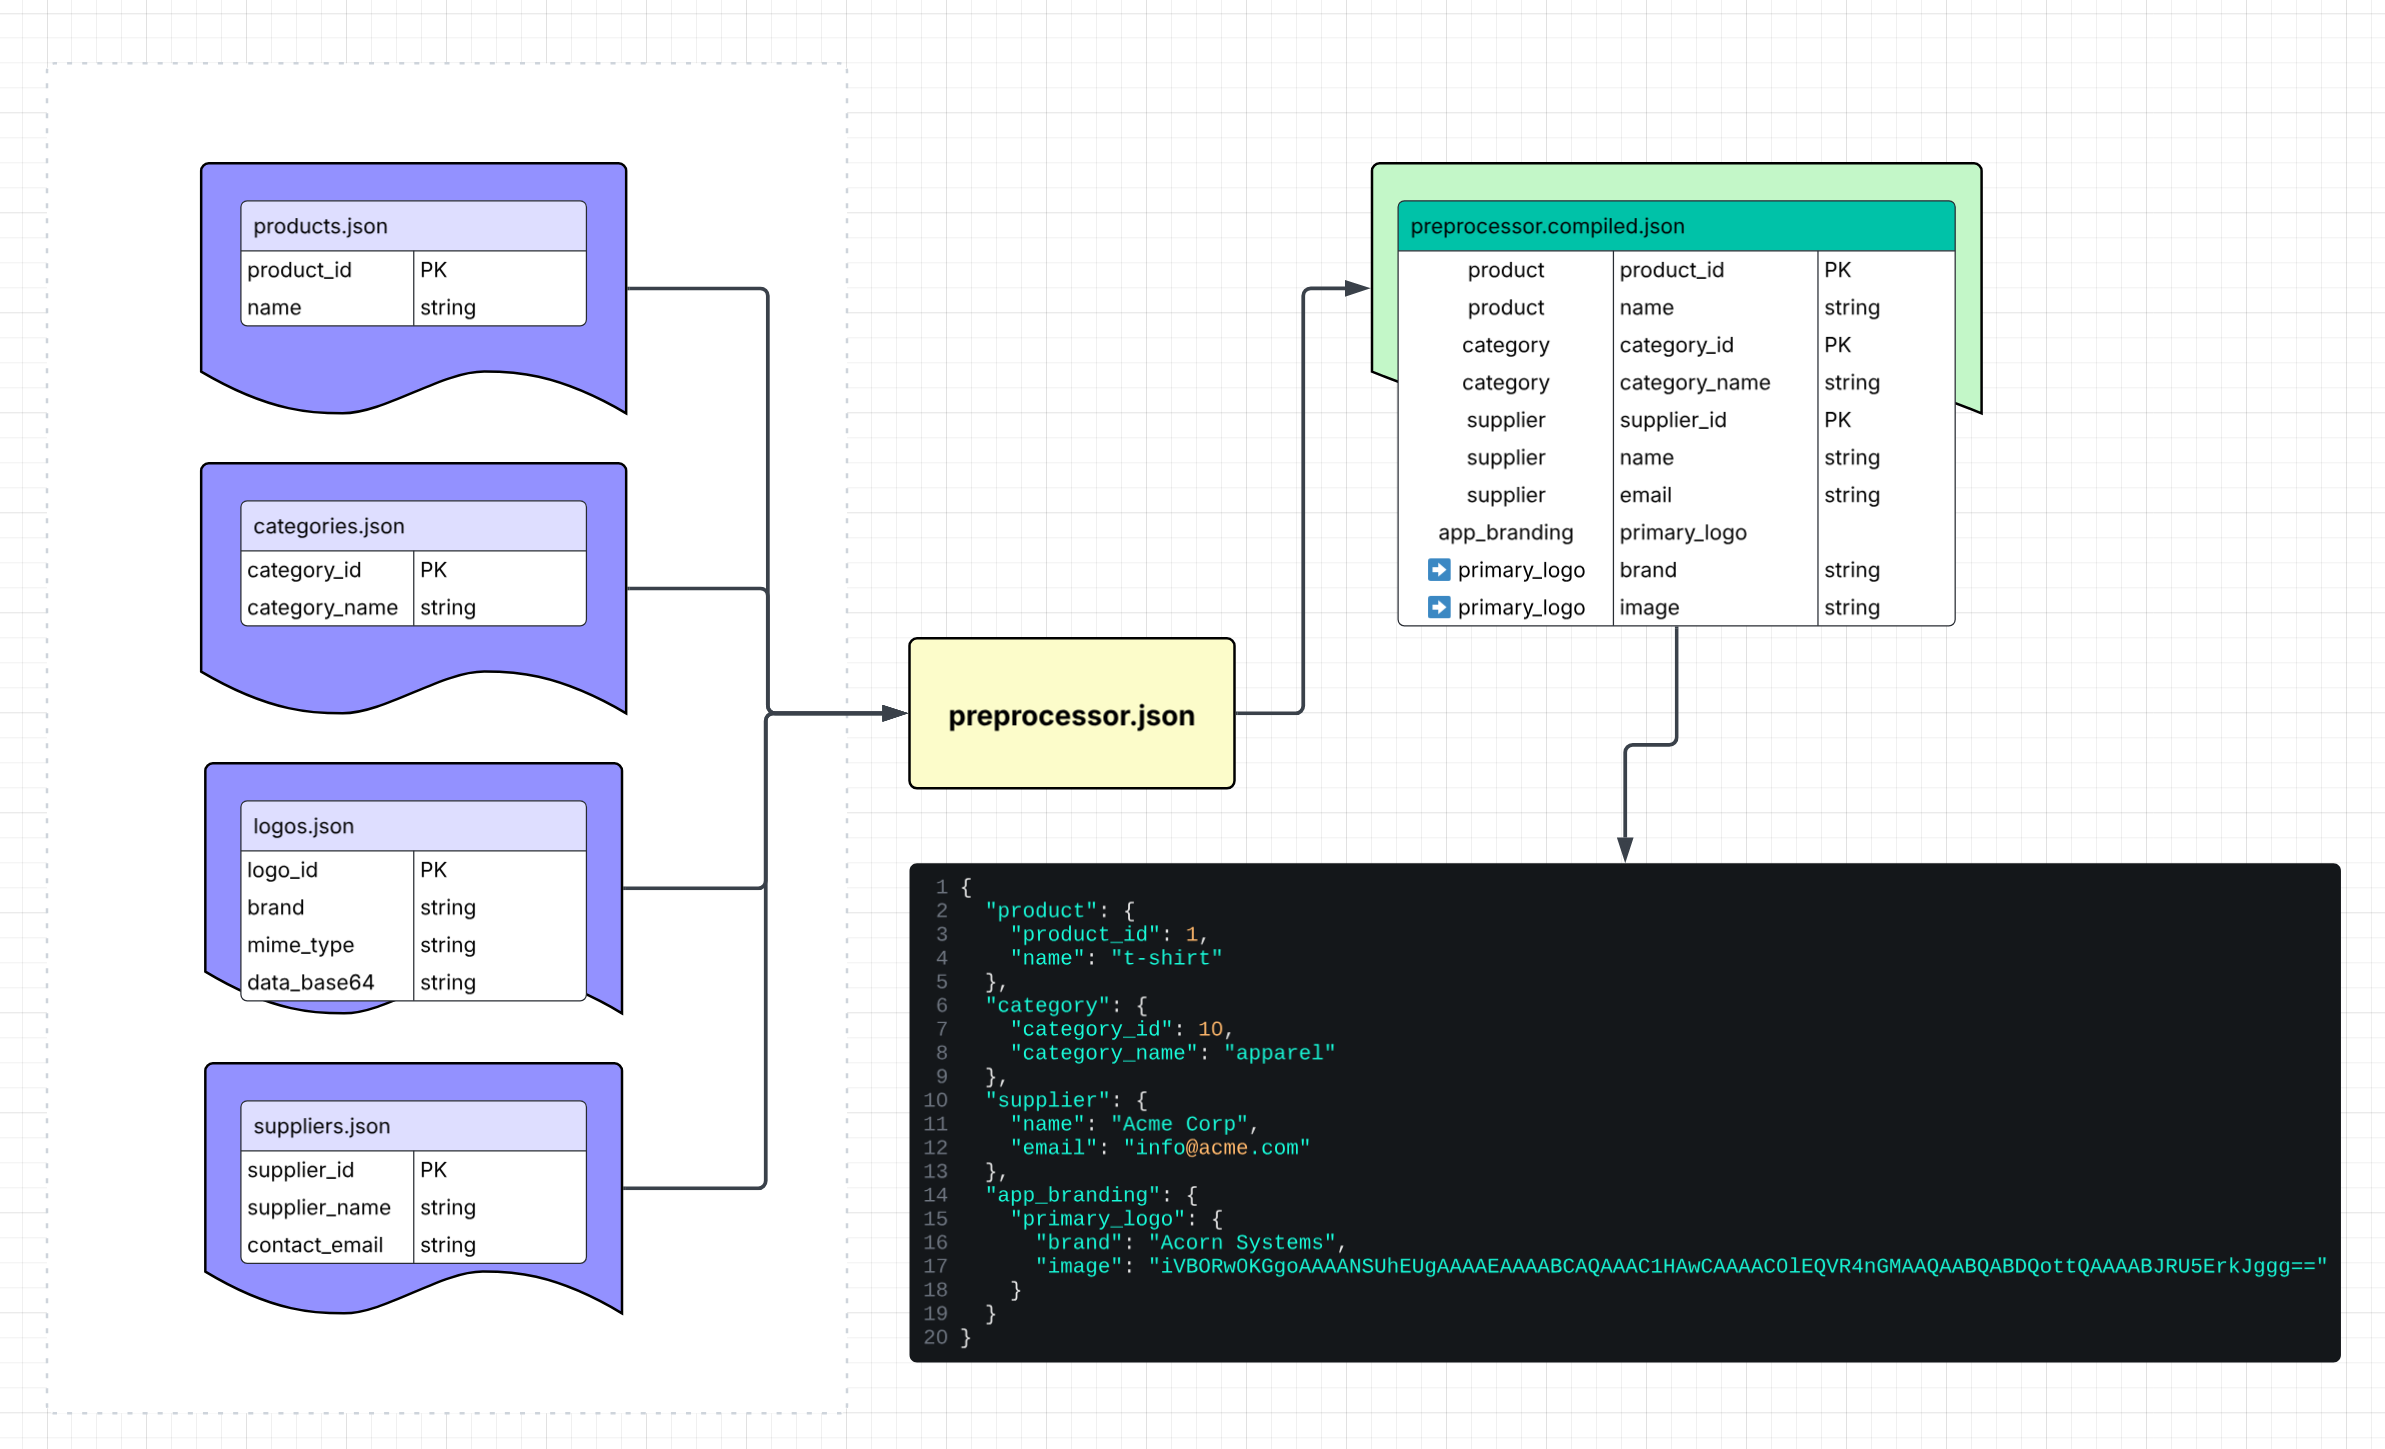Click the category_name cell in categories.json
This screenshot has height=1449, width=2385.
pyautogui.click(x=322, y=607)
